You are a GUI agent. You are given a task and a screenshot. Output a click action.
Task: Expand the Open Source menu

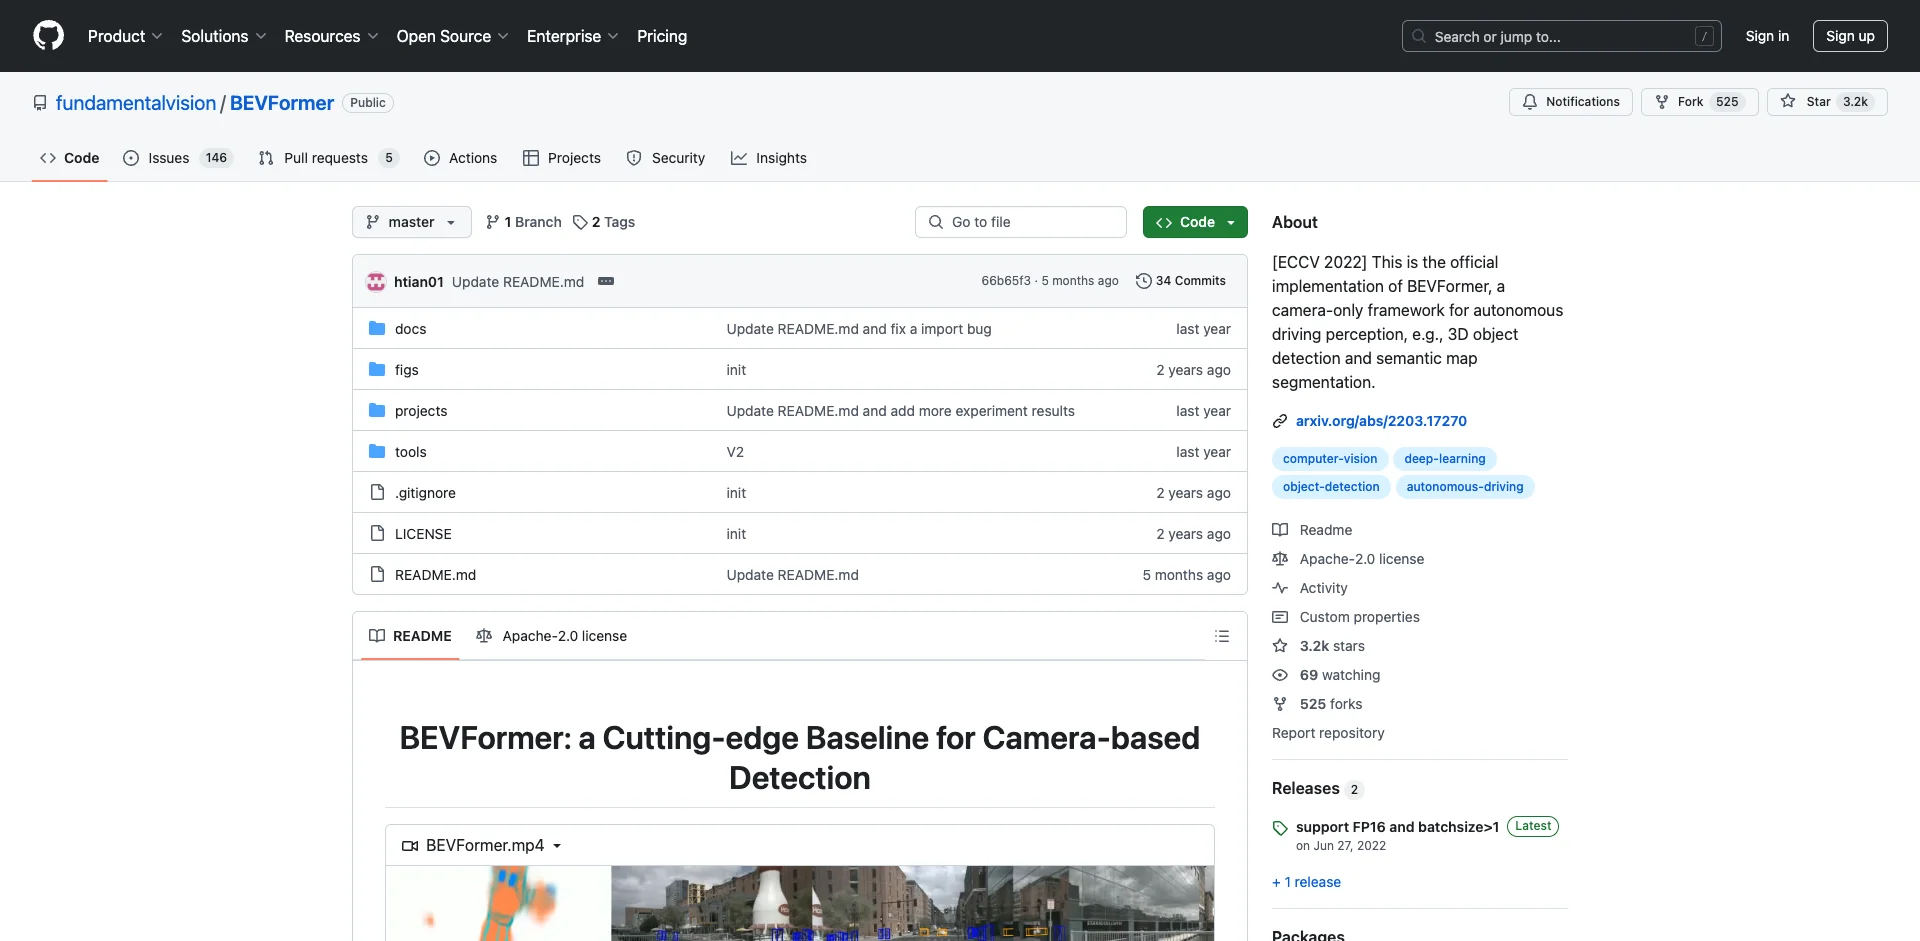(x=452, y=36)
